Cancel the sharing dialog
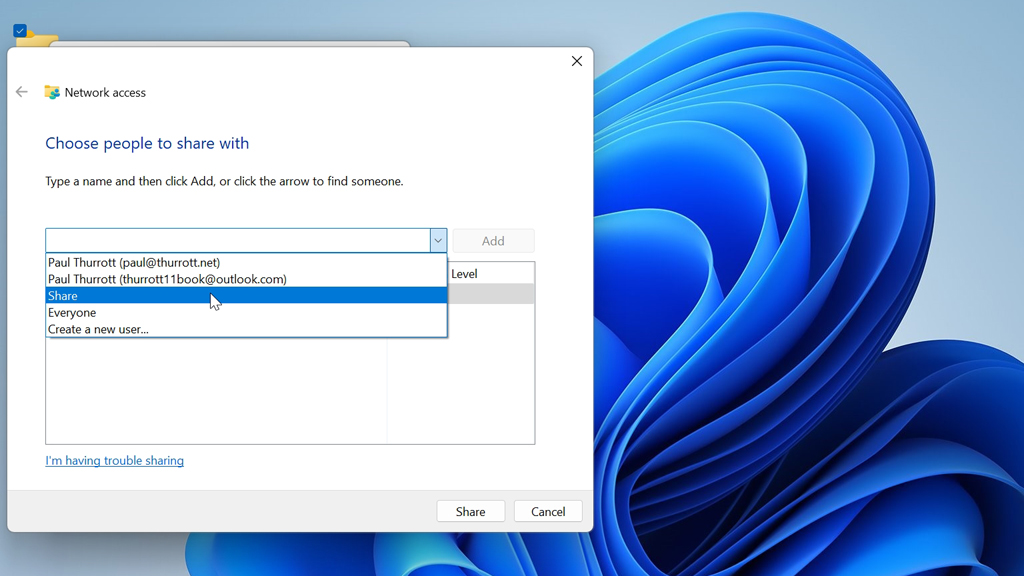 (548, 511)
